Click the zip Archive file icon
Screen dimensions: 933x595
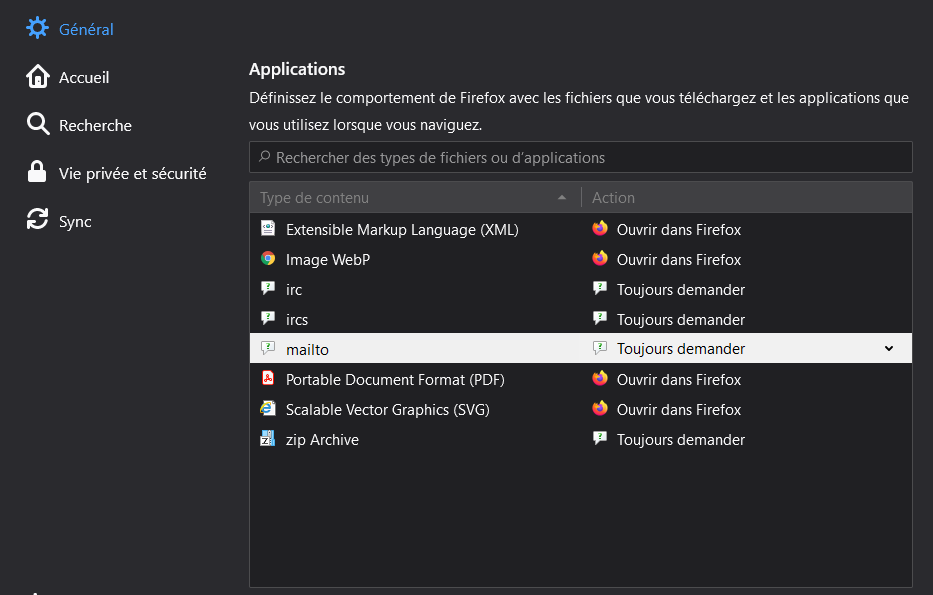(x=268, y=439)
